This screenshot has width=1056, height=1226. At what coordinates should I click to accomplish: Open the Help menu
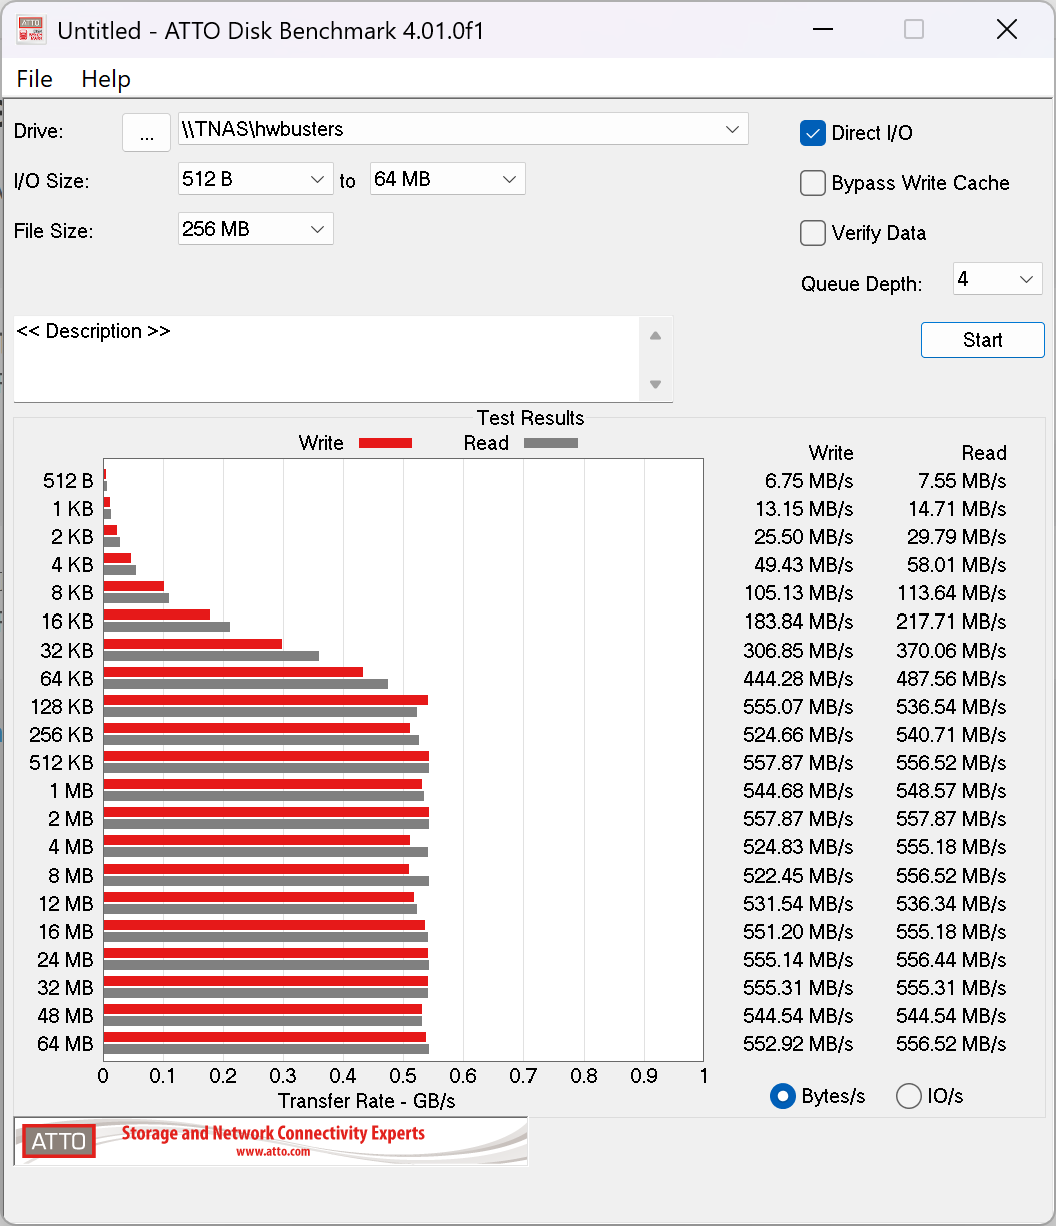(106, 79)
